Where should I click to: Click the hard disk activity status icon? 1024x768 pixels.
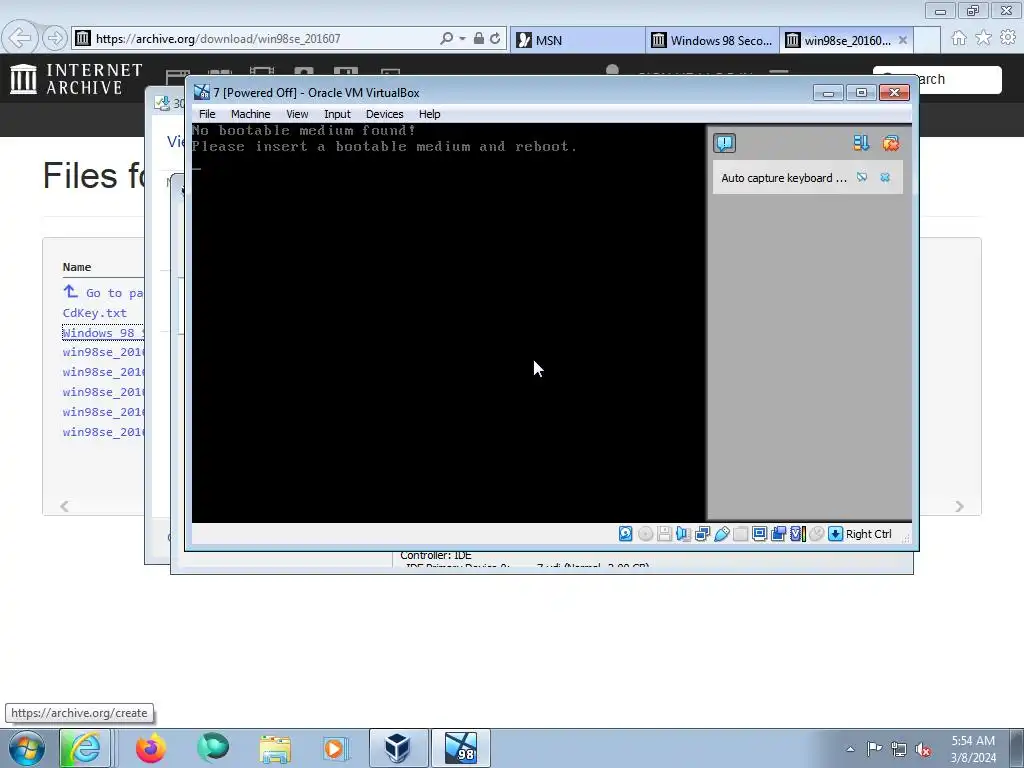tap(626, 534)
